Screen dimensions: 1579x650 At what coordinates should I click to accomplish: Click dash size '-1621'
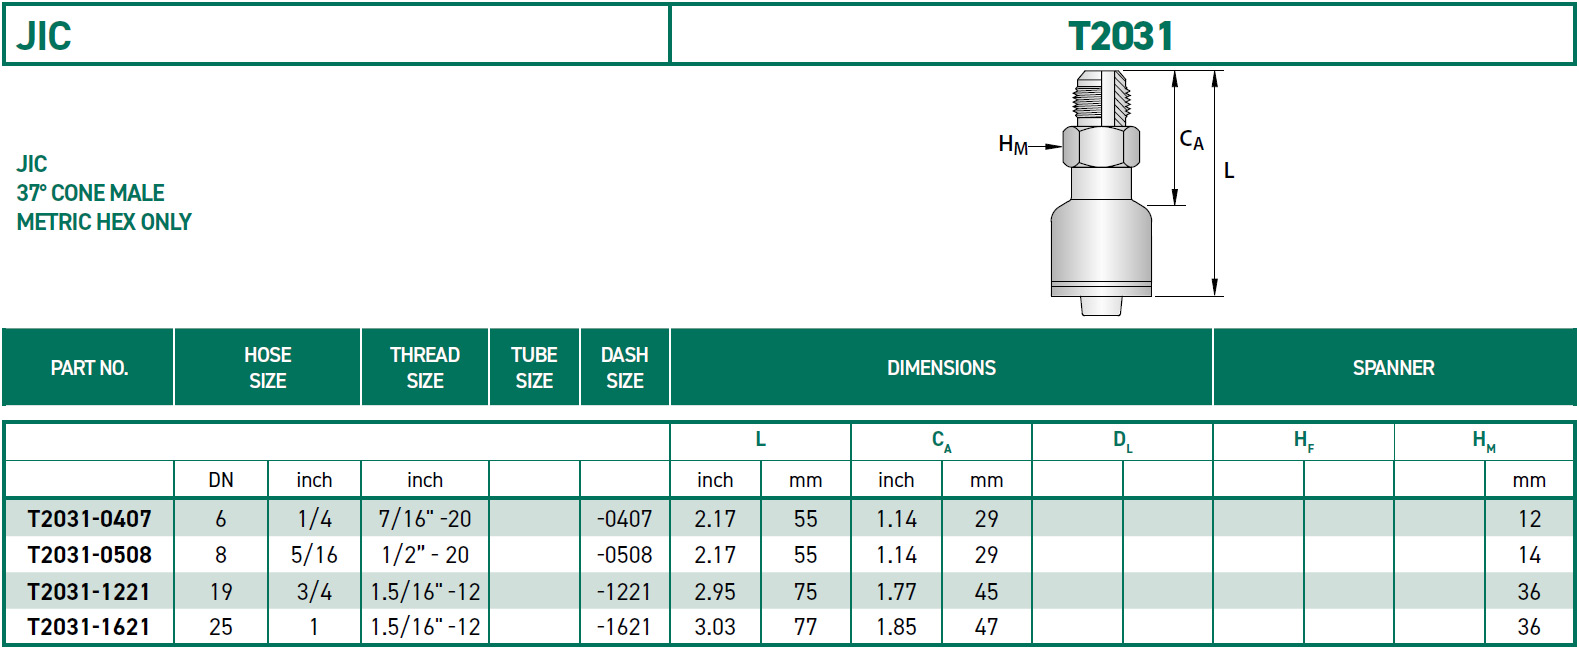[625, 627]
